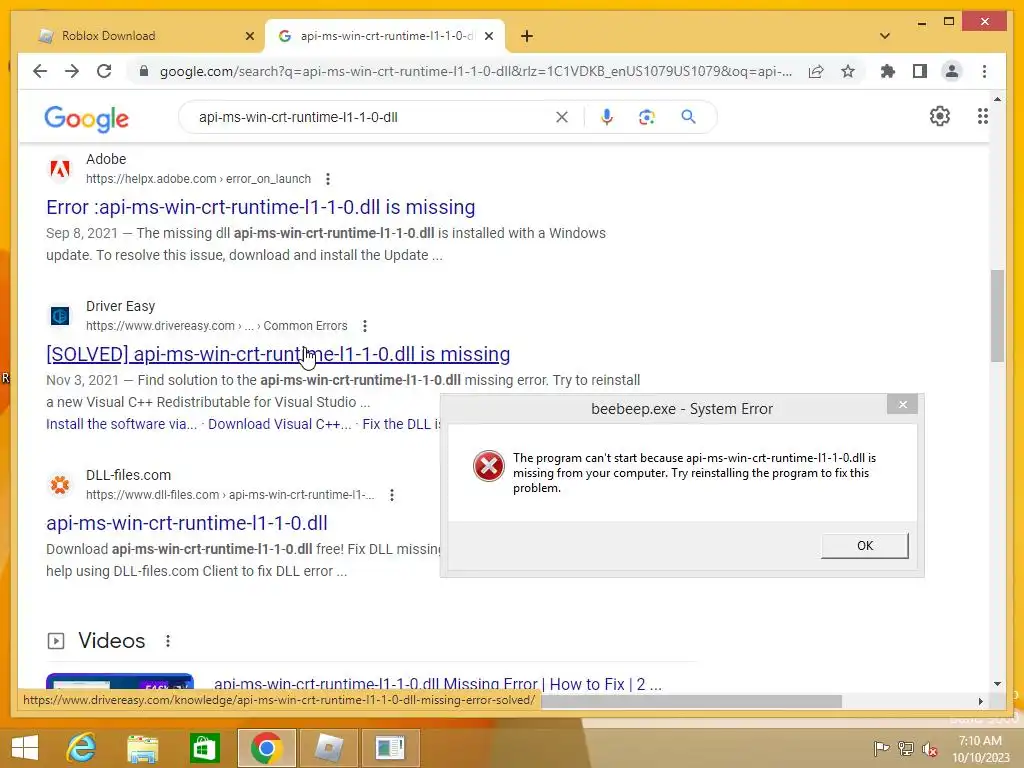Submit search with the magnifier icon
Screen dimensions: 1024x768
(x=688, y=117)
